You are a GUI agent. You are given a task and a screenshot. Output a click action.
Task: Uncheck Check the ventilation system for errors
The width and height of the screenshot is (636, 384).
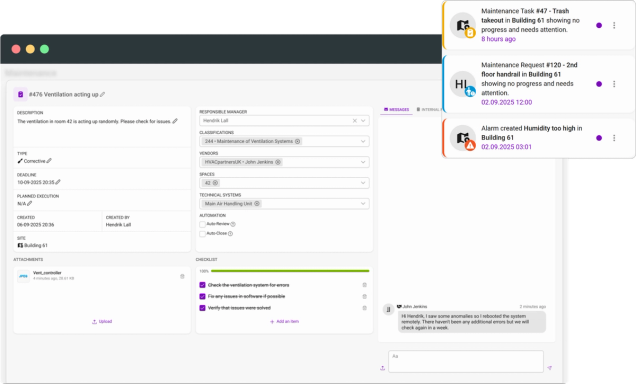pos(202,285)
